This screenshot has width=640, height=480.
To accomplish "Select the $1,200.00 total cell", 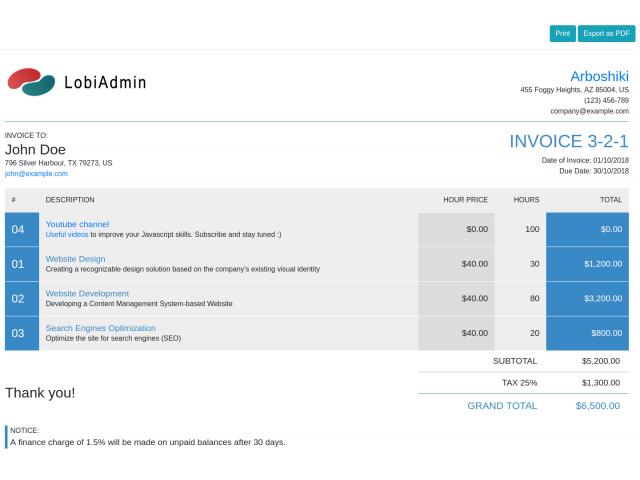I will (x=587, y=264).
